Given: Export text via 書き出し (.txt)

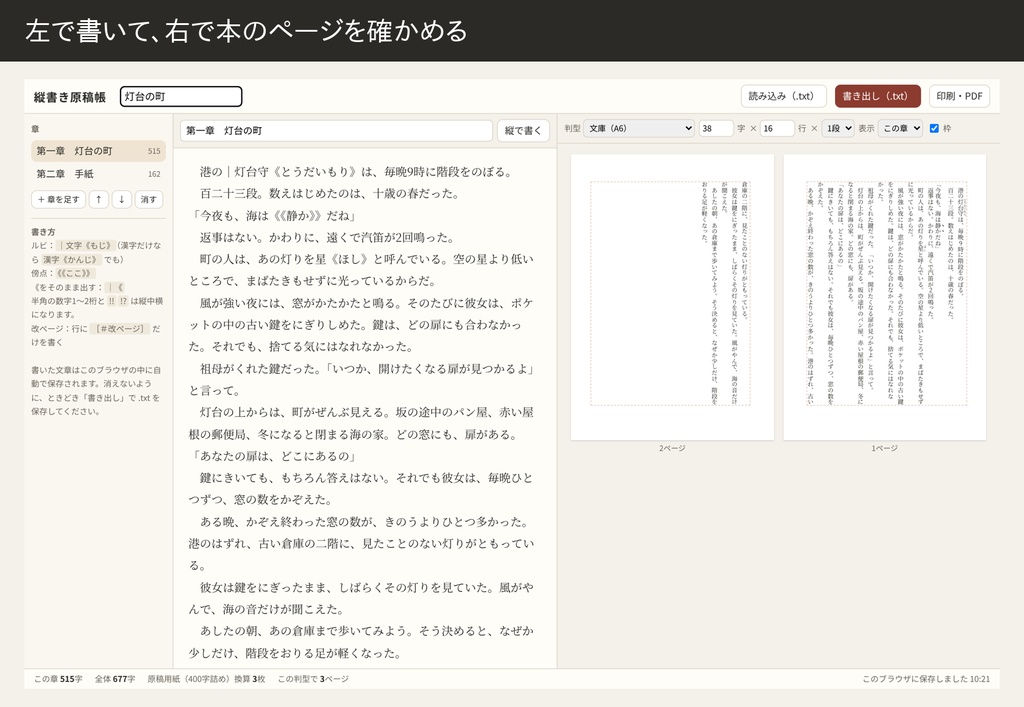Looking at the screenshot, I should pyautogui.click(x=878, y=96).
